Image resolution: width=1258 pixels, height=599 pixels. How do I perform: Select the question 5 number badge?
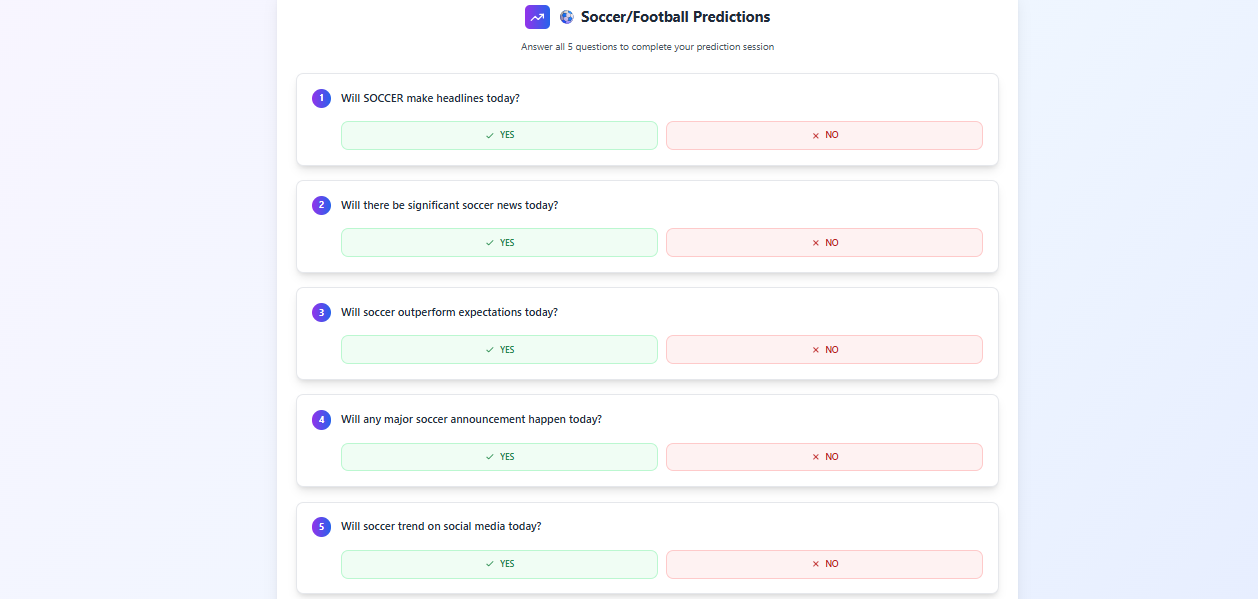tap(321, 526)
